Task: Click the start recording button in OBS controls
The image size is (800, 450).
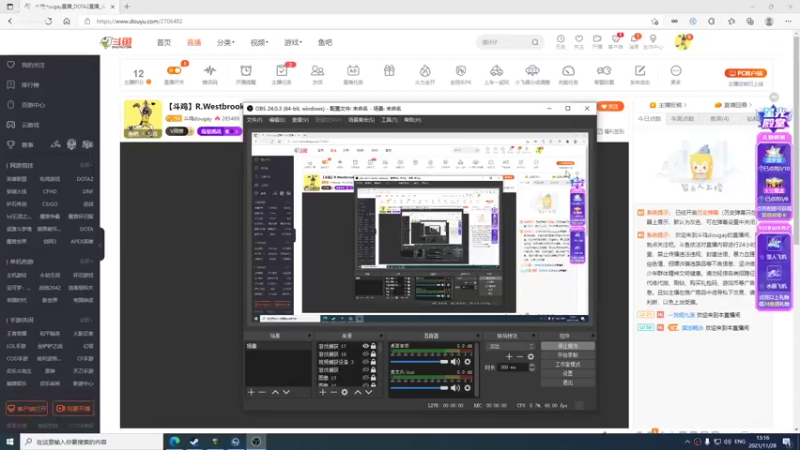Action: [x=567, y=355]
